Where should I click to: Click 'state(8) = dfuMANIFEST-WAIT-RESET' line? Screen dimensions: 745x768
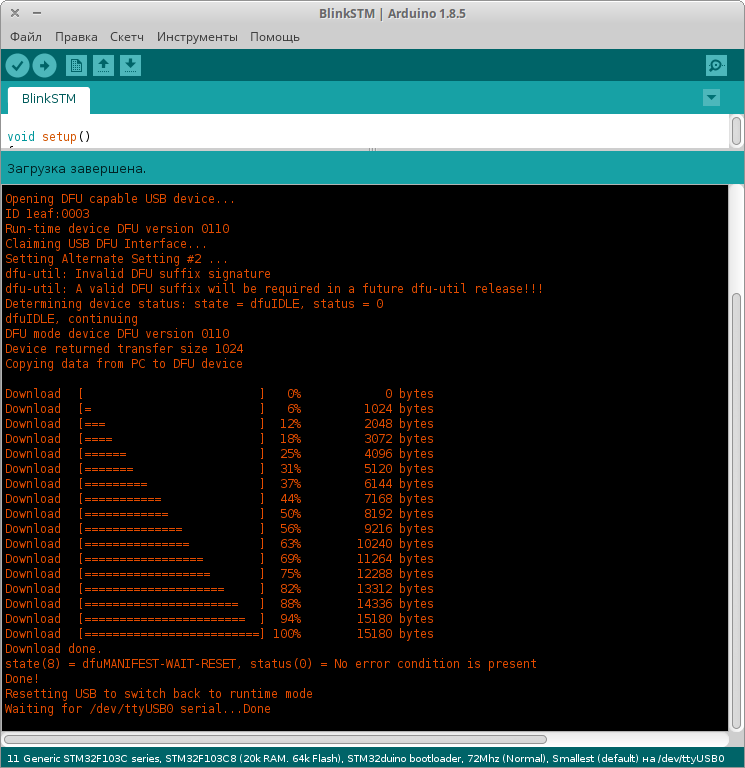click(271, 664)
